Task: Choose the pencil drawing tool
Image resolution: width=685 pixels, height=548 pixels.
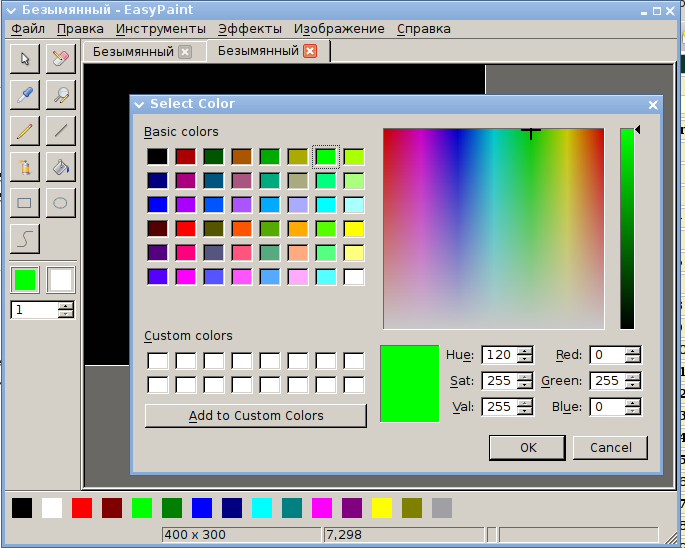Action: (25, 131)
